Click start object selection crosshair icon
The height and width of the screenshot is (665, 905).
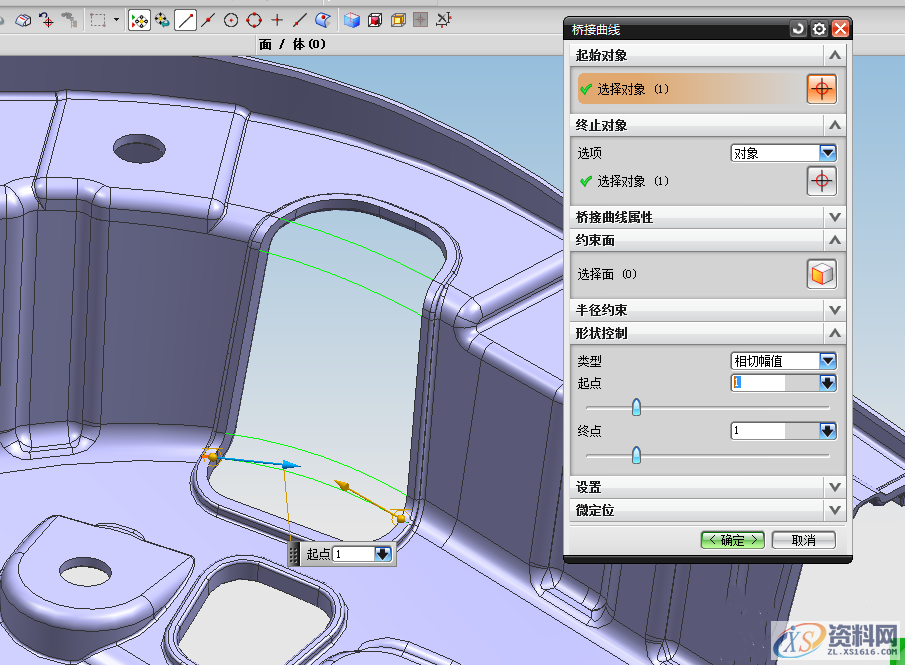821,89
